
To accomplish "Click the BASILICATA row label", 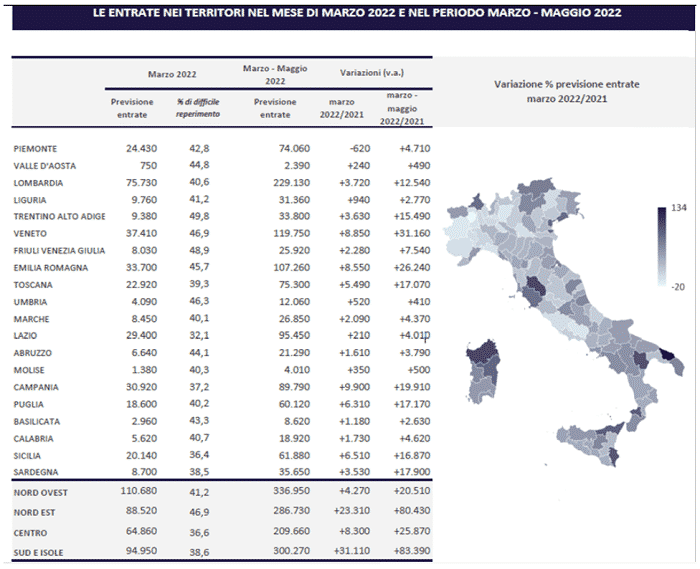I will 37,422.
